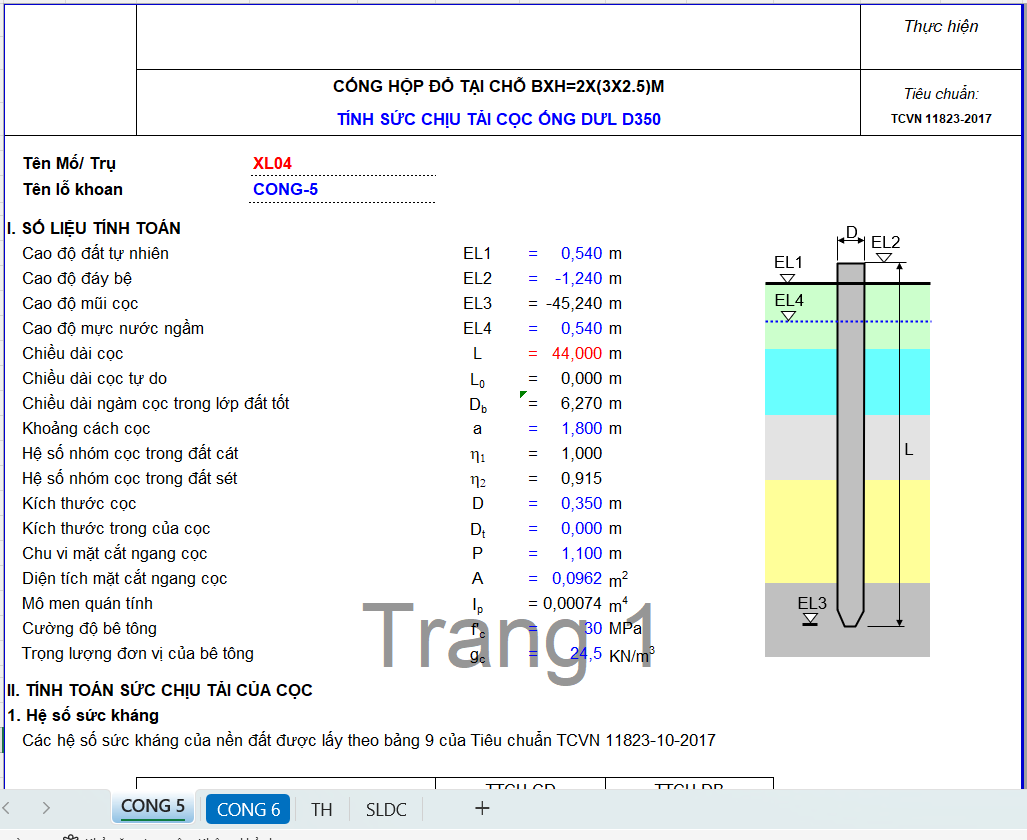
Task: Select the pile length value 44,000
Action: point(577,353)
